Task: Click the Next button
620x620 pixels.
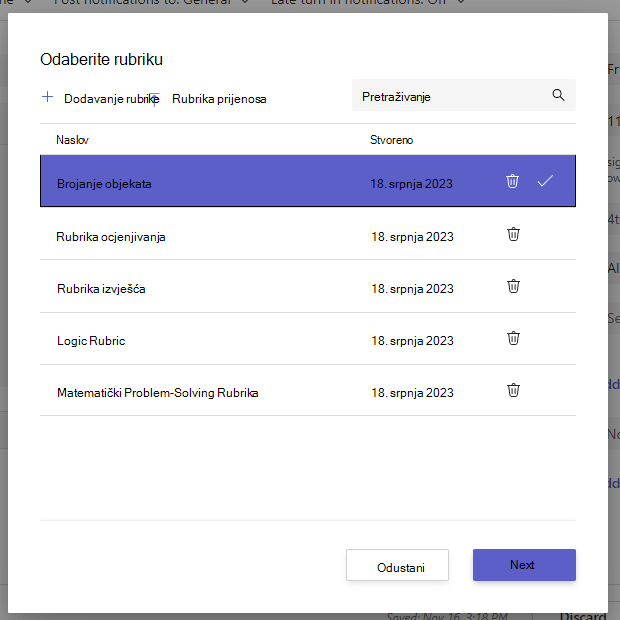Action: (524, 565)
